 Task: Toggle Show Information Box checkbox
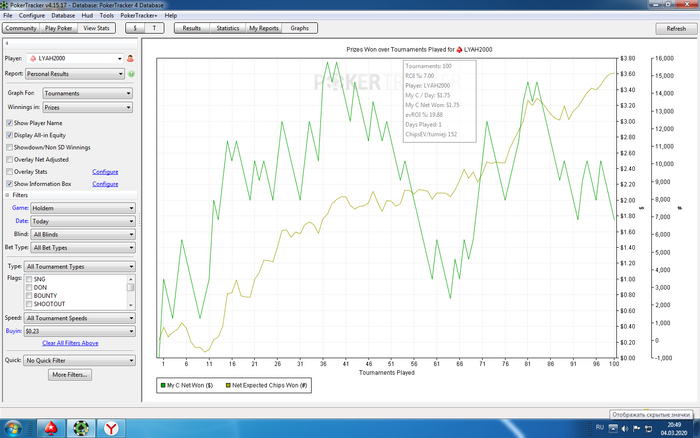click(x=9, y=184)
